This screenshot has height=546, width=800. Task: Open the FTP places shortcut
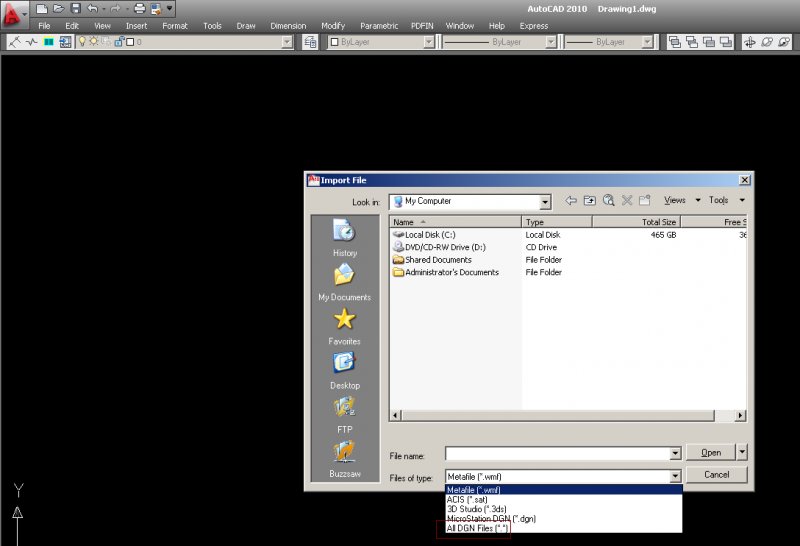click(344, 415)
